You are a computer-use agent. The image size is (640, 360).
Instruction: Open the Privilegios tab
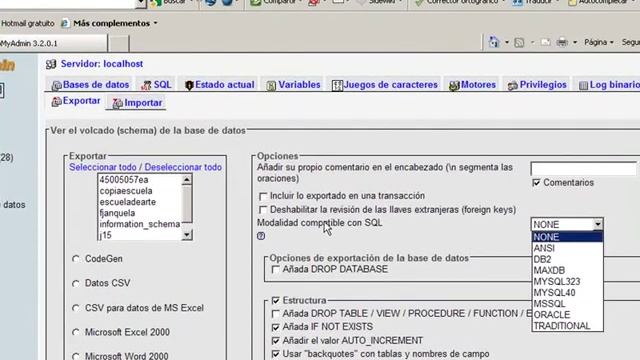pyautogui.click(x=537, y=84)
